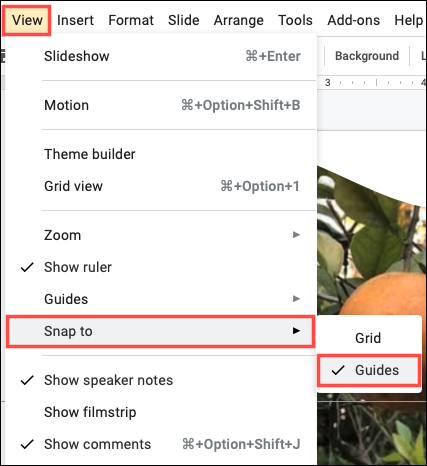Enable Show filmstrip
Screen dimensions: 427x466
(161, 412)
